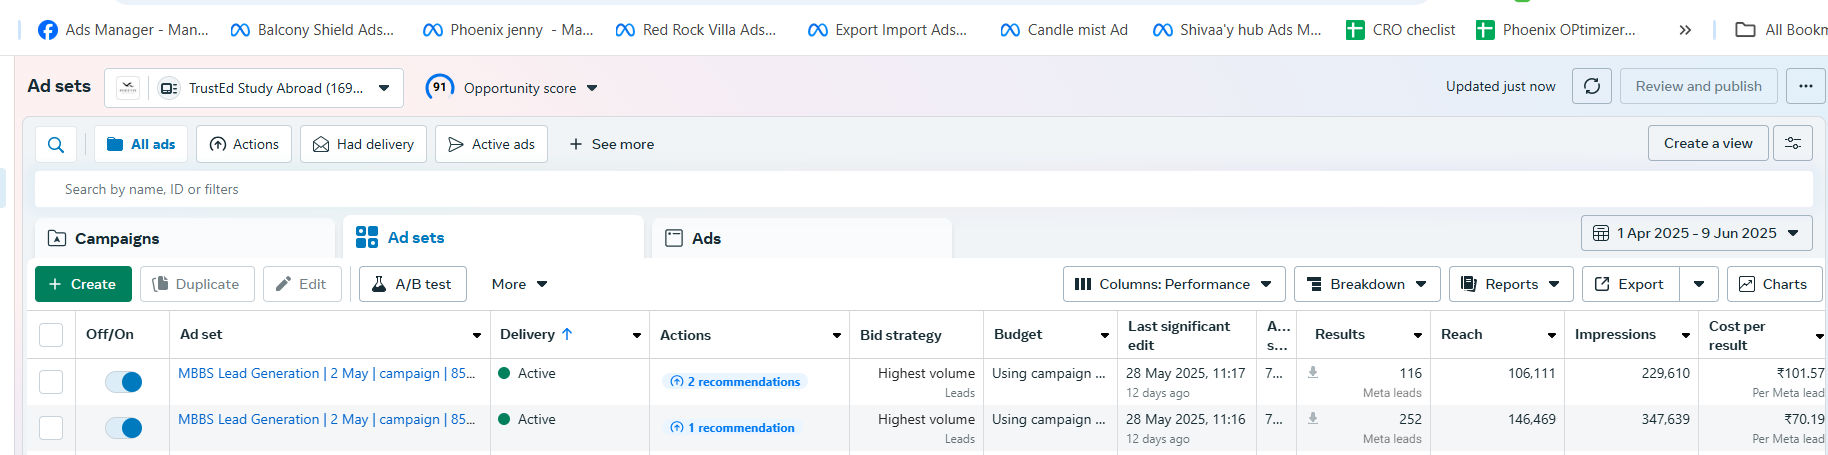Image resolution: width=1828 pixels, height=455 pixels.
Task: Toggle off ad set with 229,610 impressions
Action: 124,382
